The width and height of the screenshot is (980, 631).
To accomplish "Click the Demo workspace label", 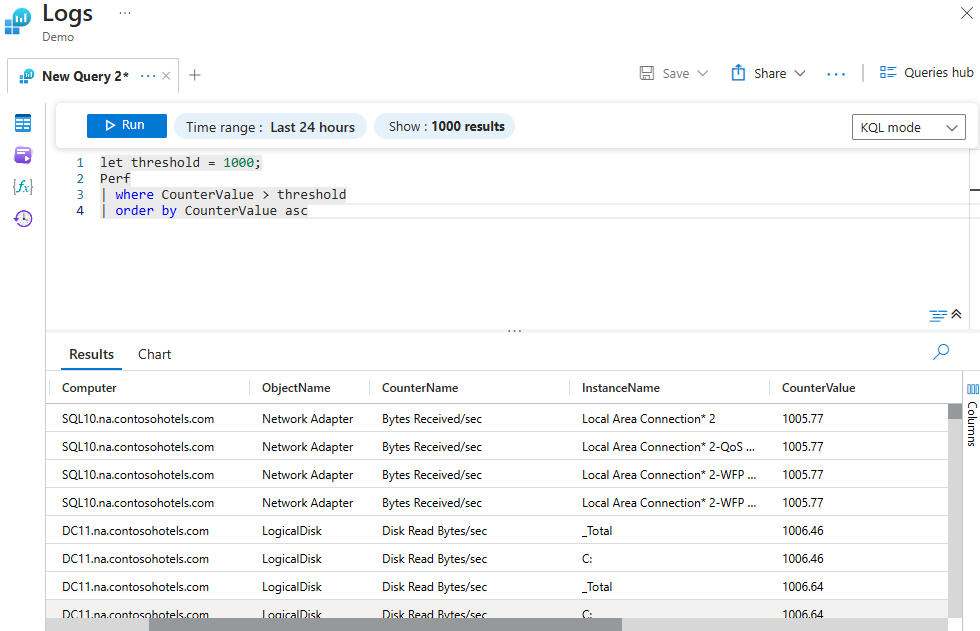I will pyautogui.click(x=58, y=37).
